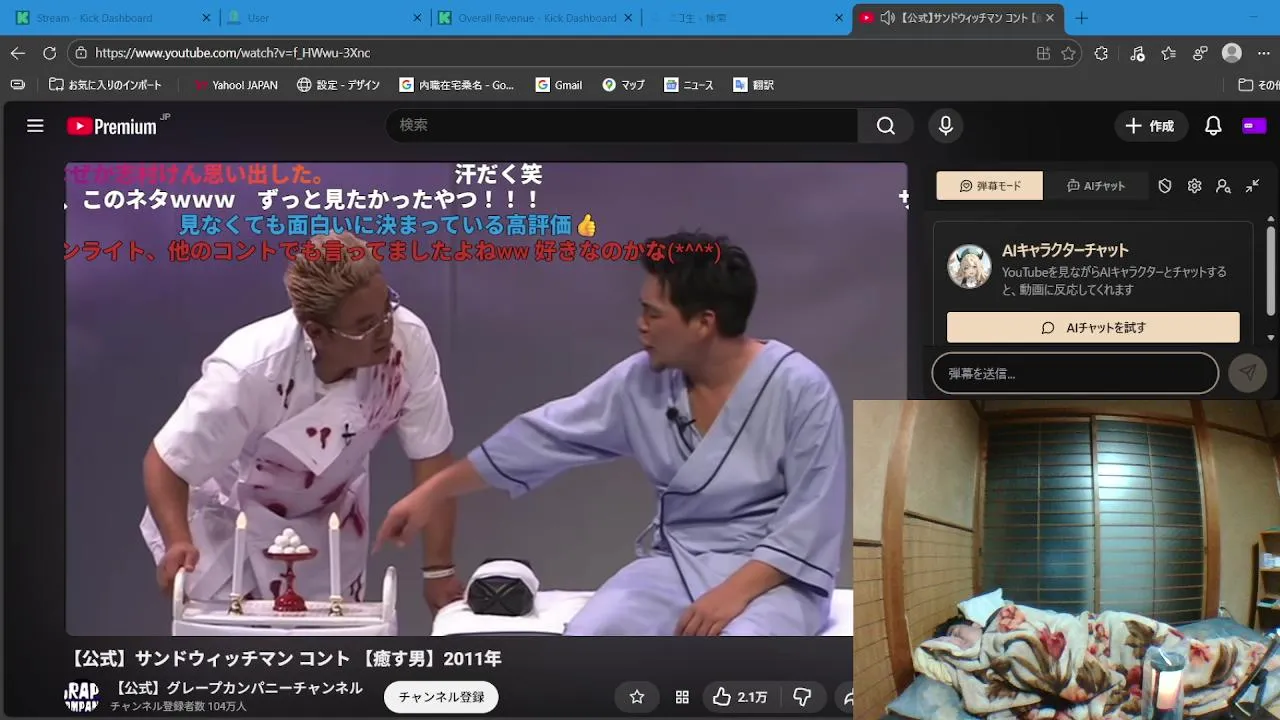Image resolution: width=1280 pixels, height=720 pixels.
Task: Dislike the video with thumbs-down
Action: (x=802, y=697)
